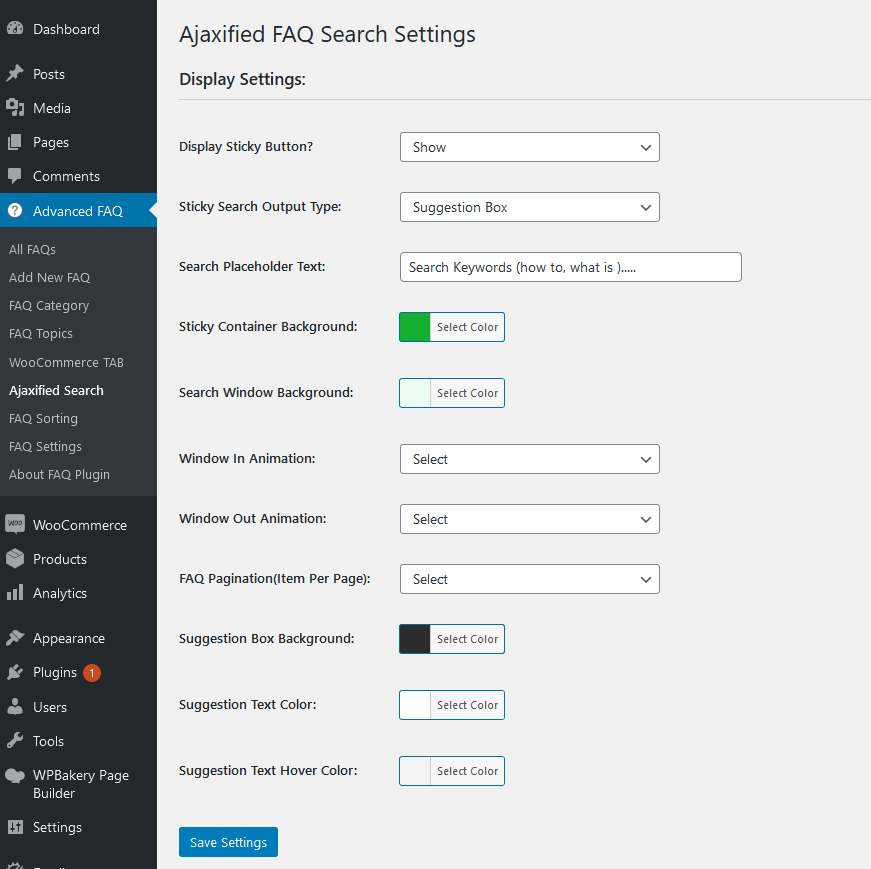Click the WooCommerce logo icon
871x869 pixels.
tap(15, 525)
